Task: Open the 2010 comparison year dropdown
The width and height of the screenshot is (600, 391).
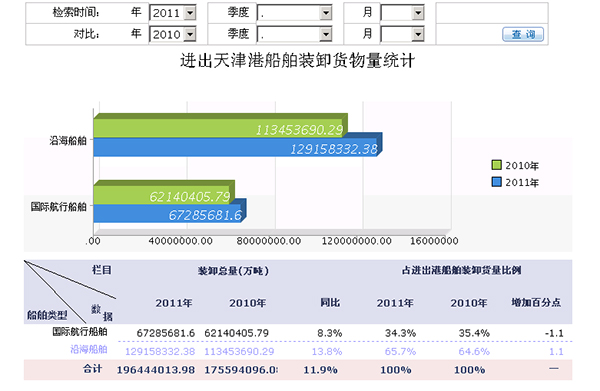Action: [173, 34]
